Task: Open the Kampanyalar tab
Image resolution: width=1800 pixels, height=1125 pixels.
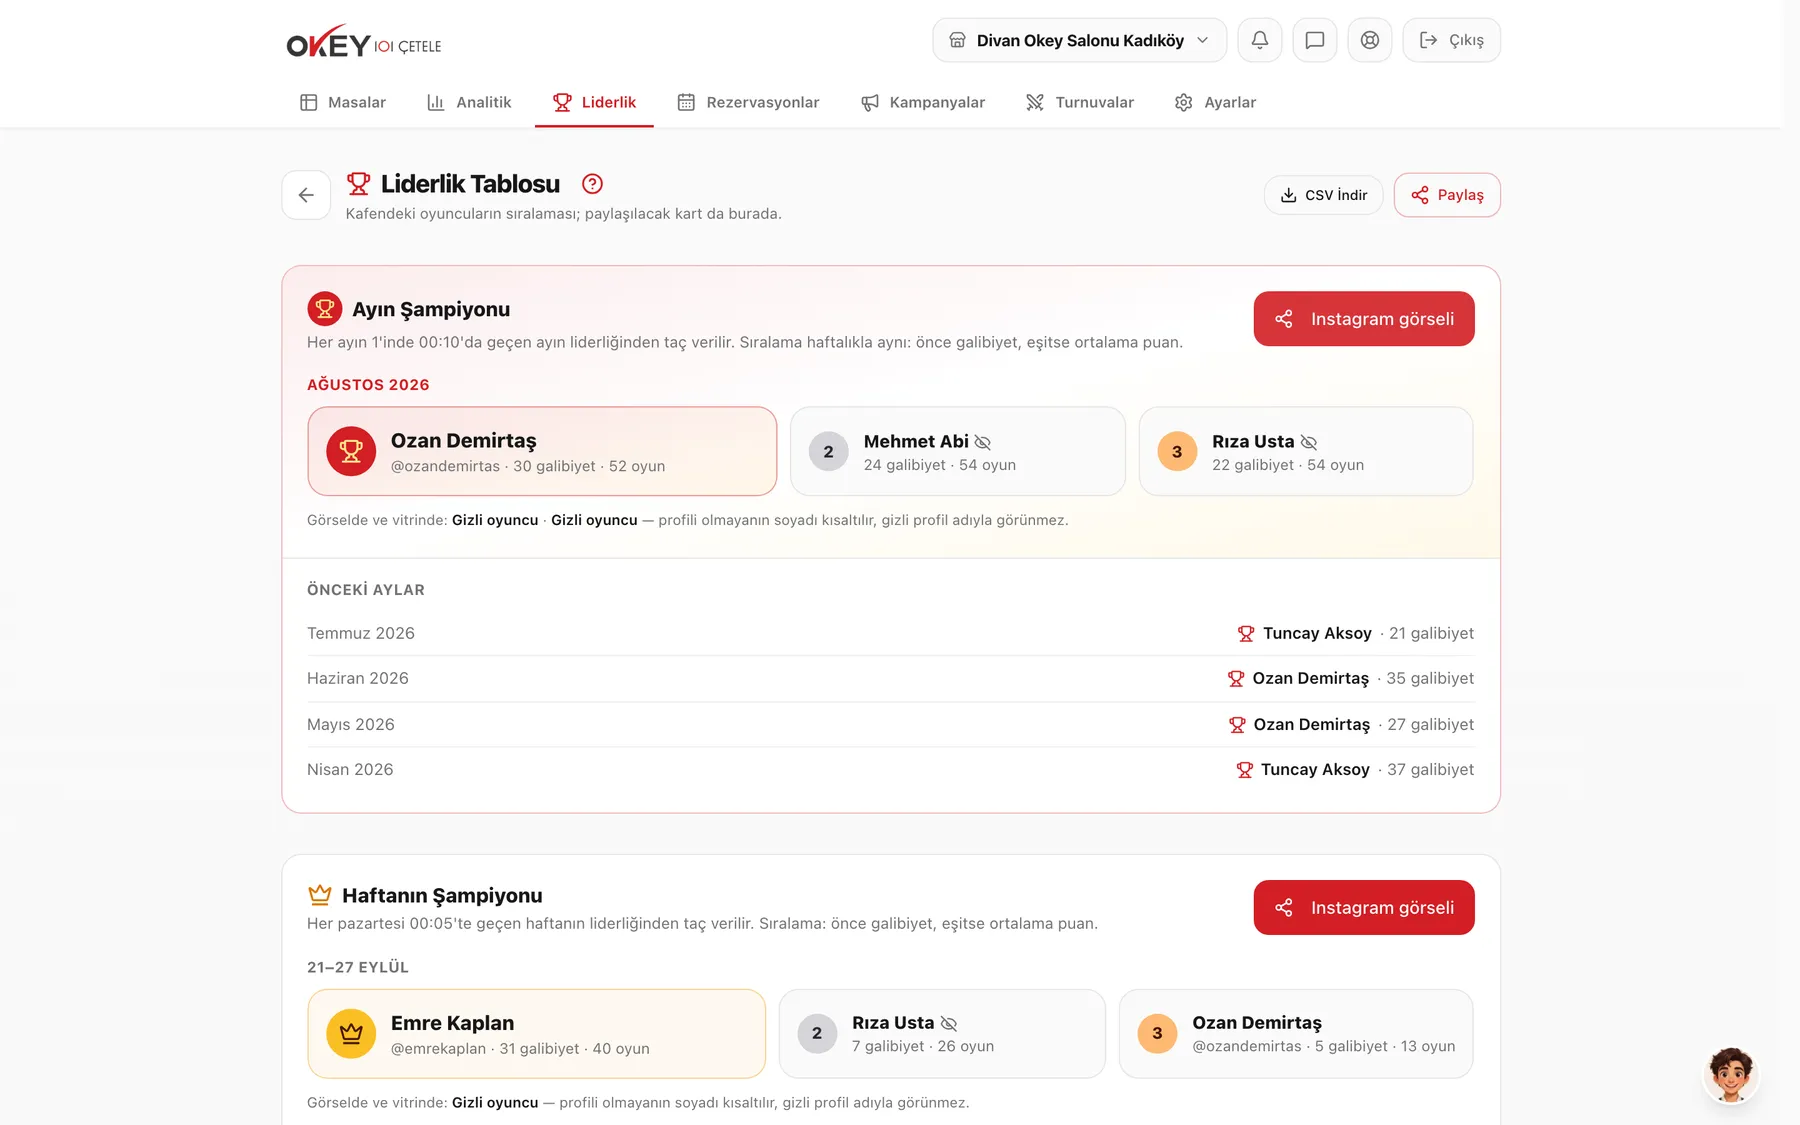Action: click(923, 102)
